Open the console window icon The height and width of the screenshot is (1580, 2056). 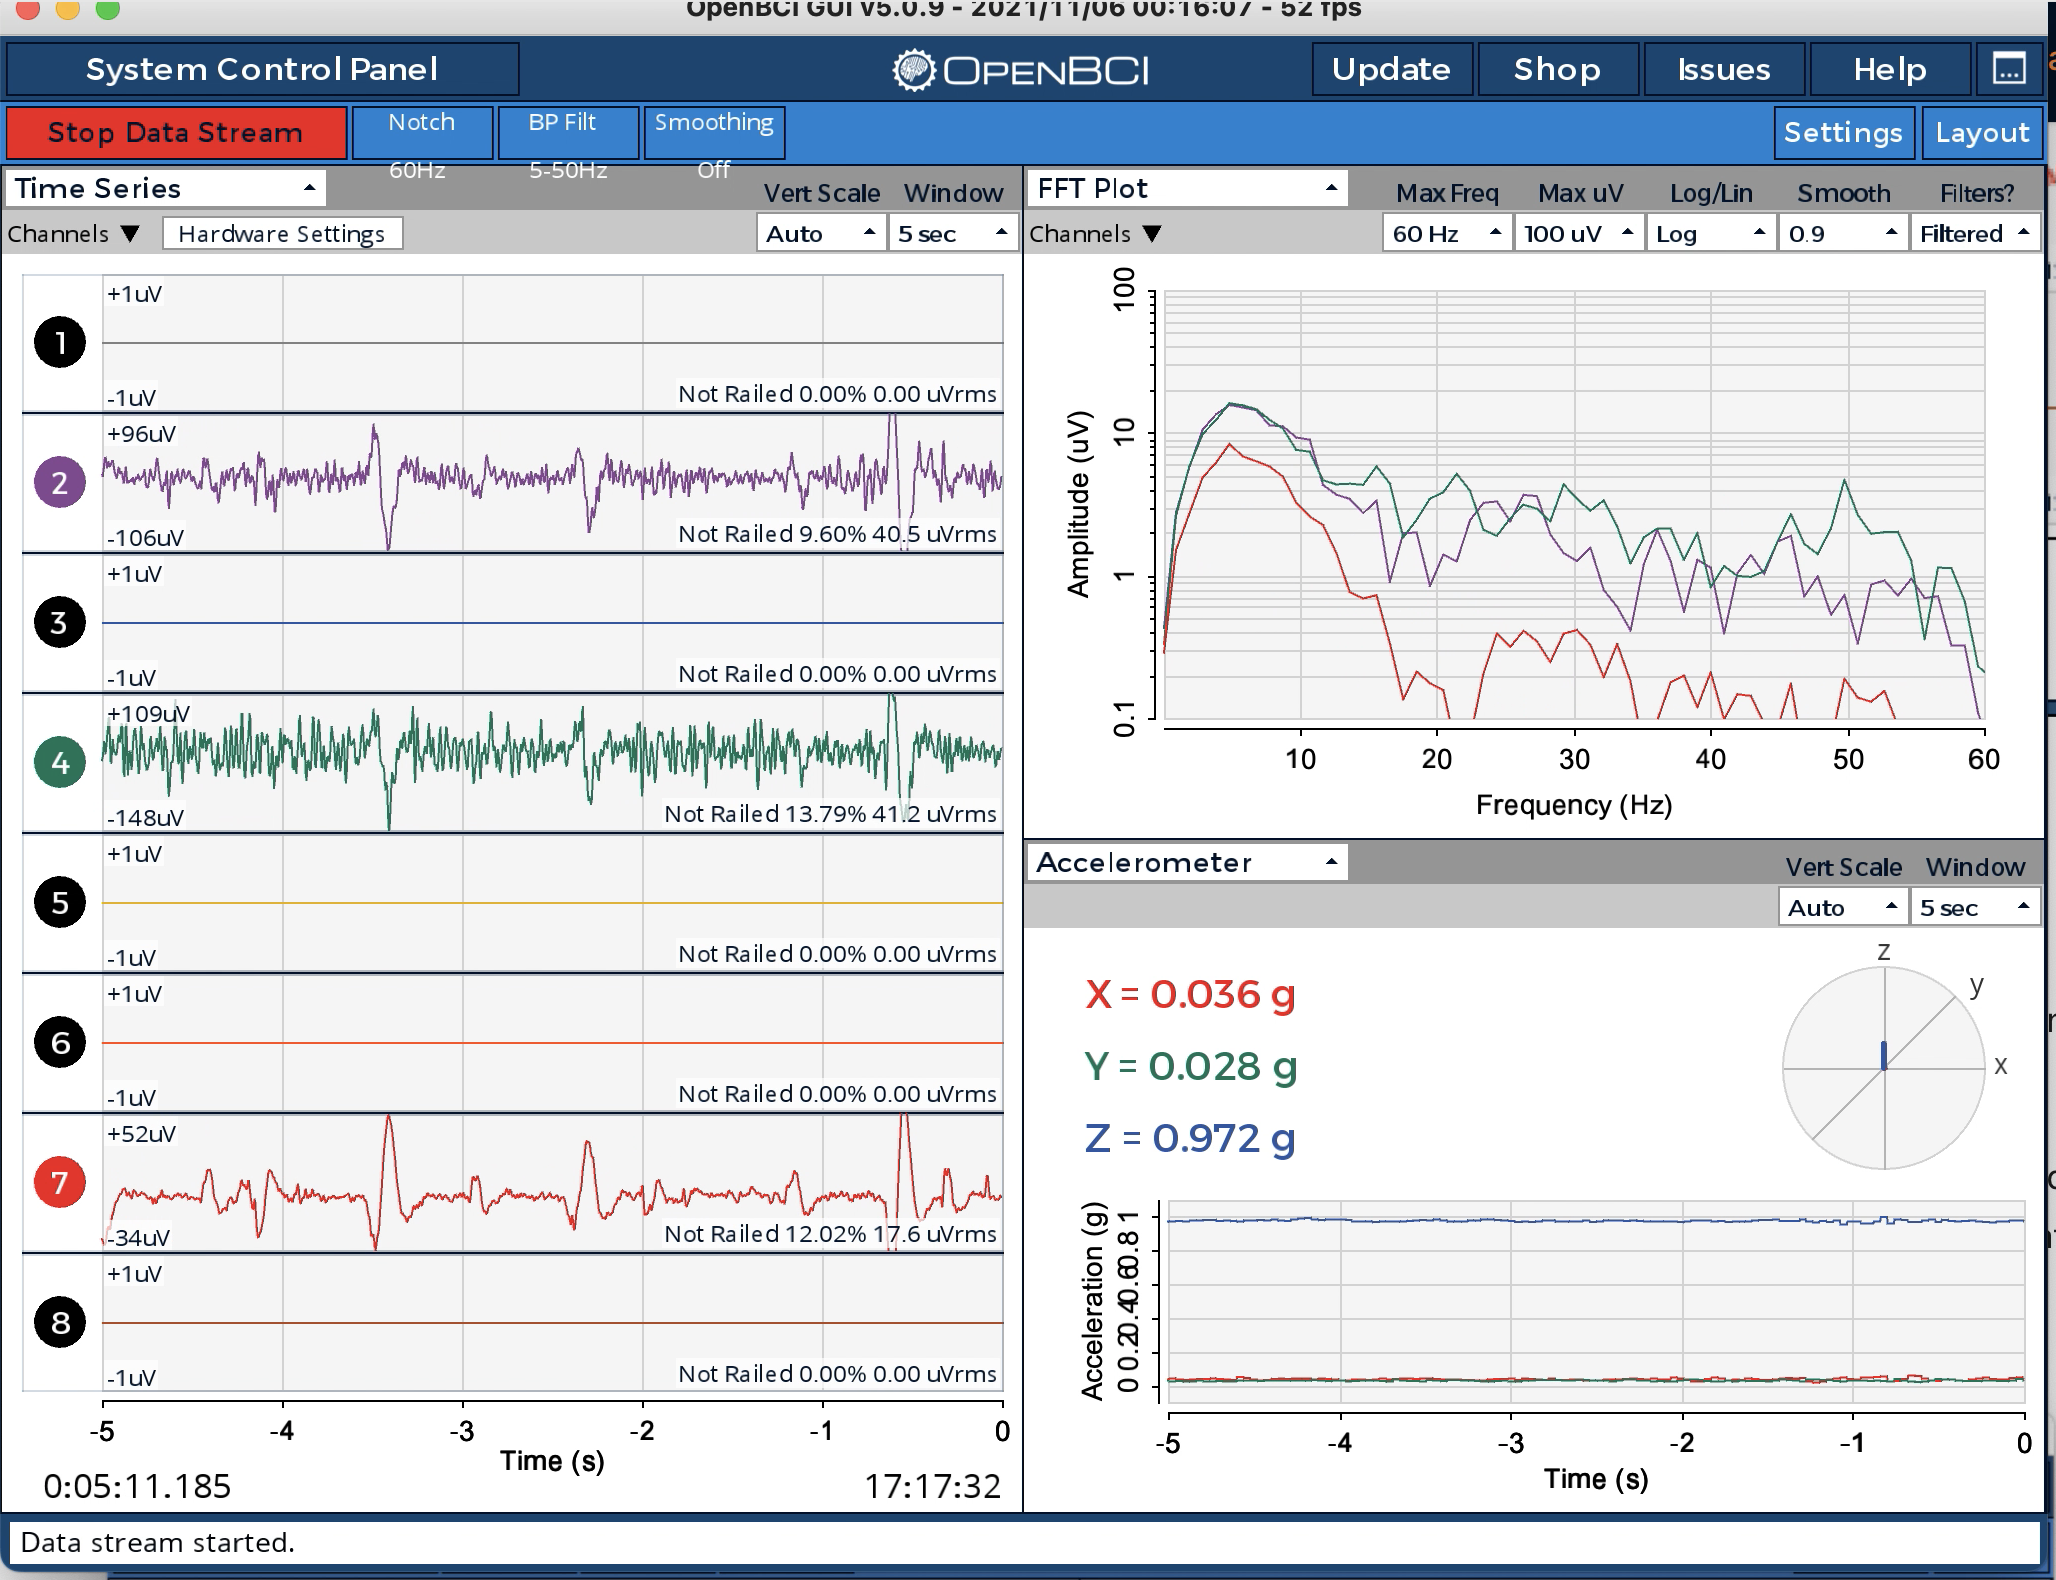click(x=2009, y=69)
